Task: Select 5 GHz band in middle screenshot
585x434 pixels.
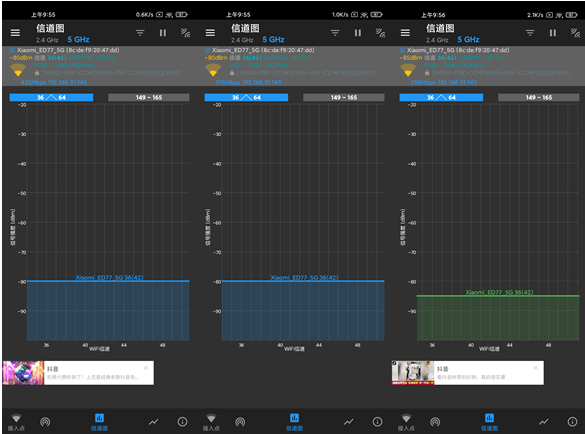Action: click(x=273, y=40)
